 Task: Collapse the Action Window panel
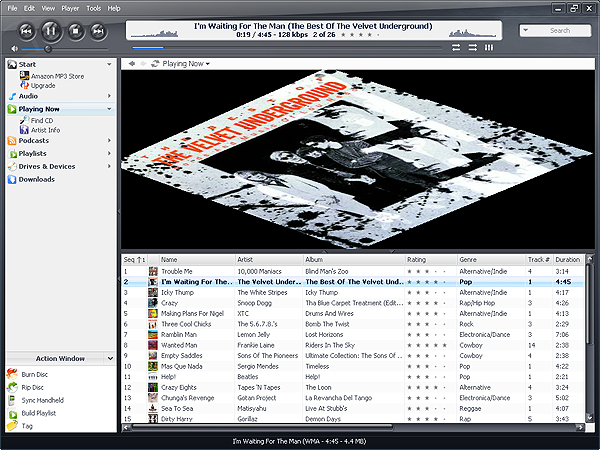(110, 359)
